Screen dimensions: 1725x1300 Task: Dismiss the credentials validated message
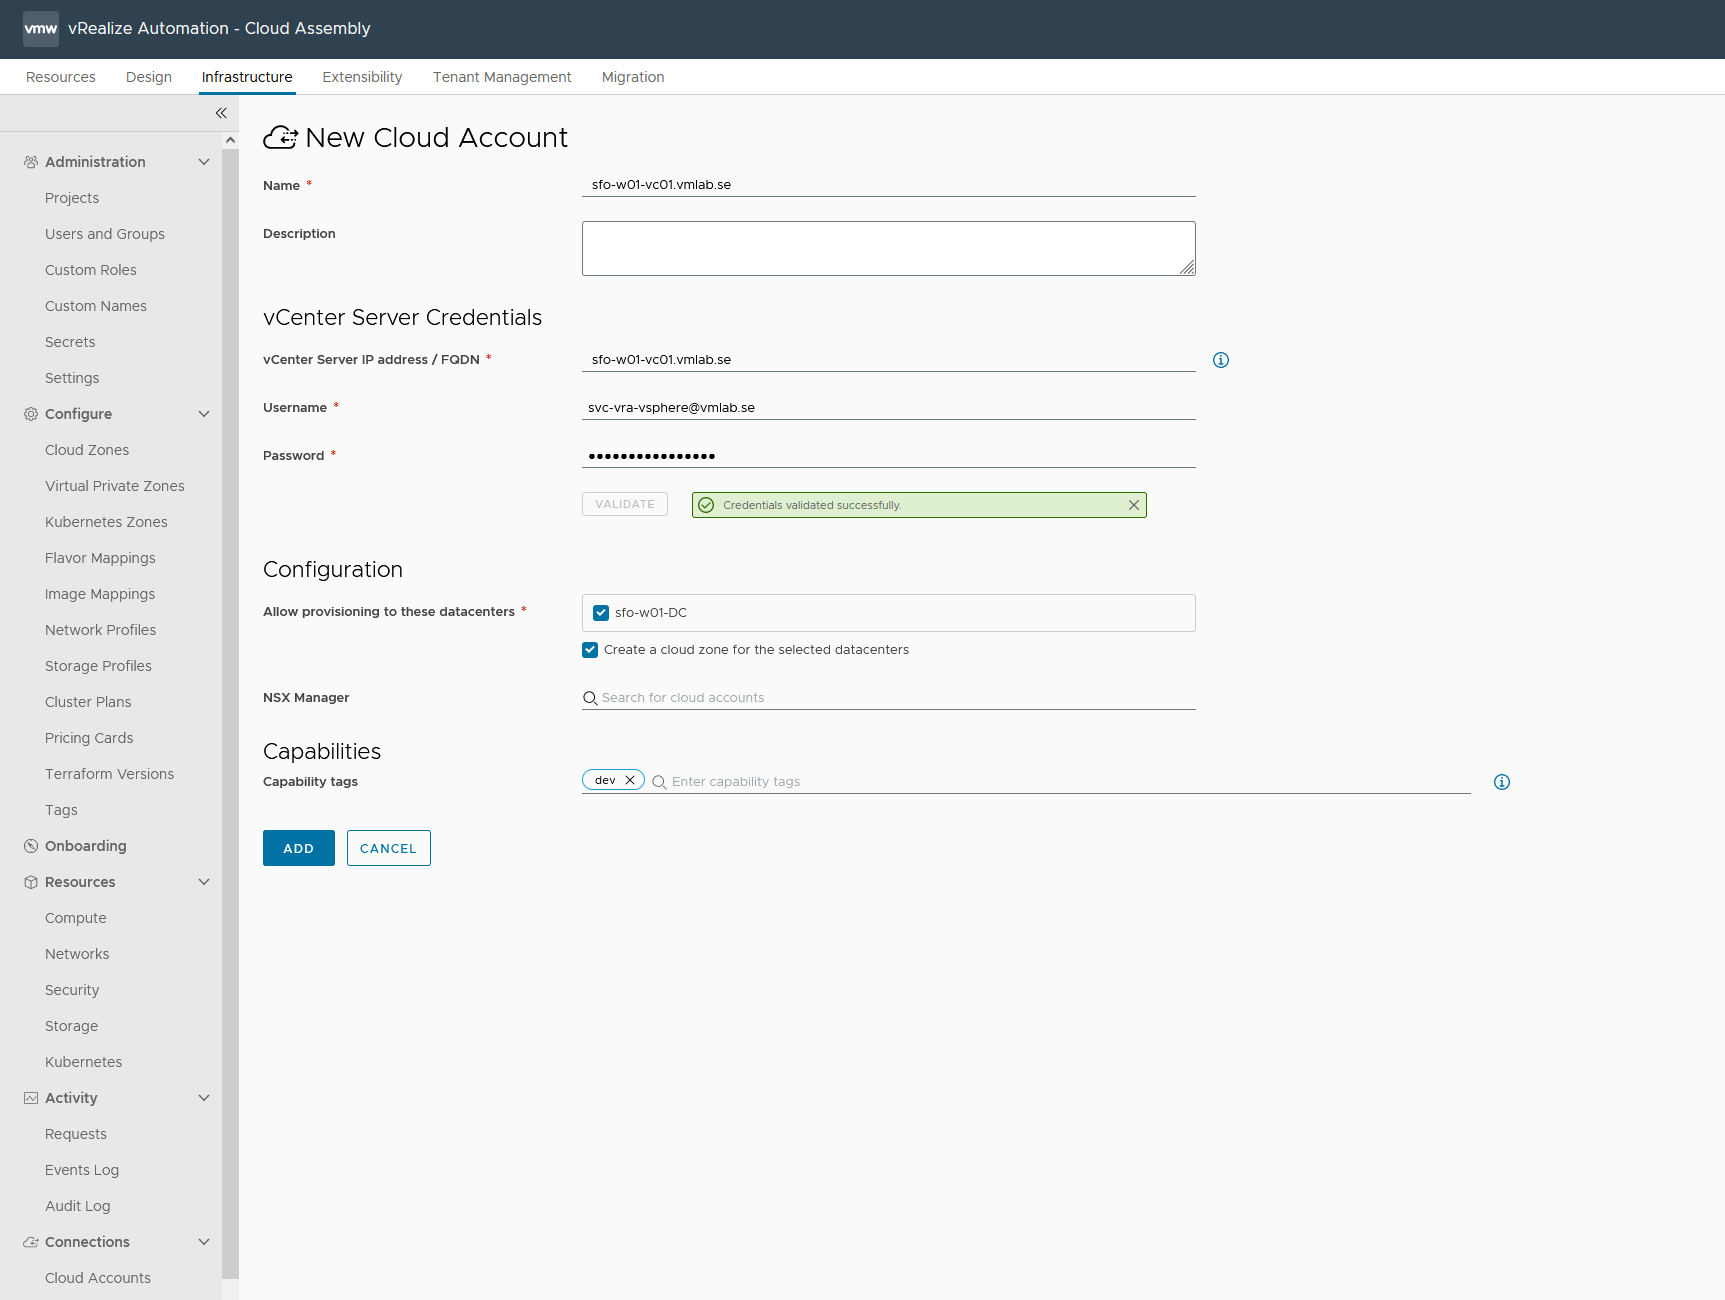[x=1134, y=505]
